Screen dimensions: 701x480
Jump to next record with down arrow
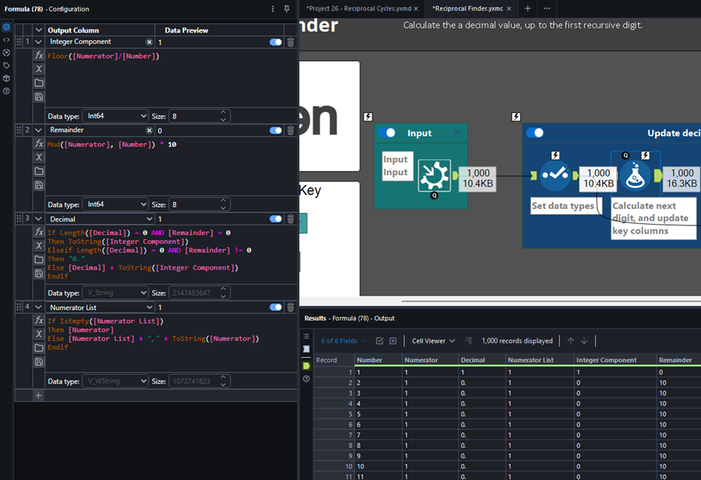(x=584, y=341)
